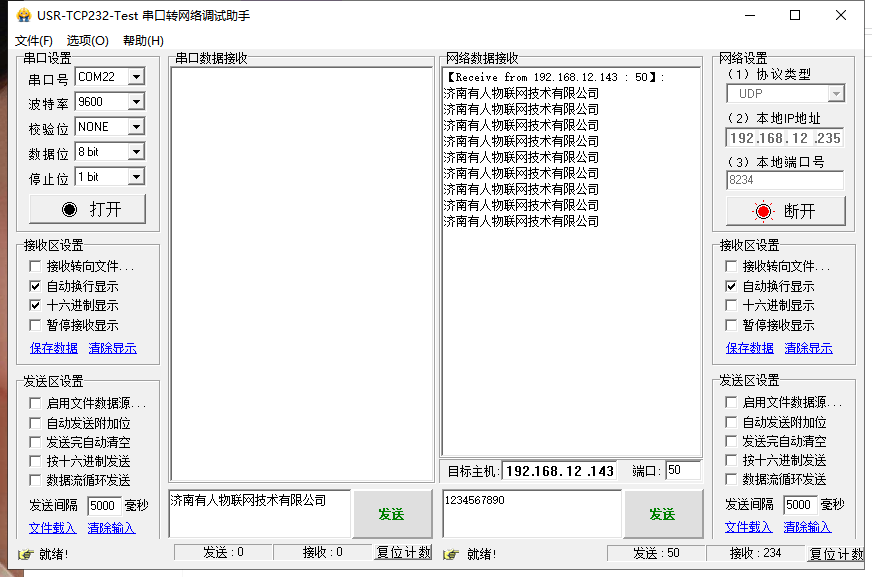Open the 8 bit data bits dropdown

pyautogui.click(x=136, y=152)
